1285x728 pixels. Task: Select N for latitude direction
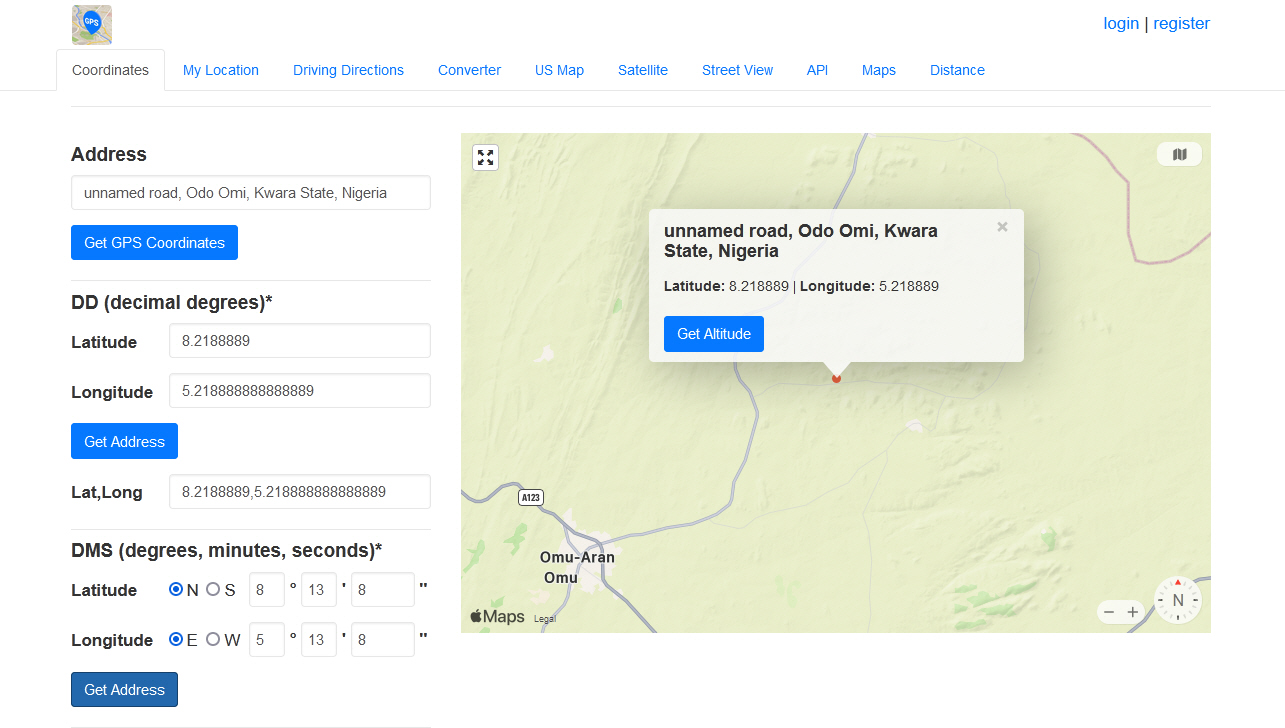[176, 589]
